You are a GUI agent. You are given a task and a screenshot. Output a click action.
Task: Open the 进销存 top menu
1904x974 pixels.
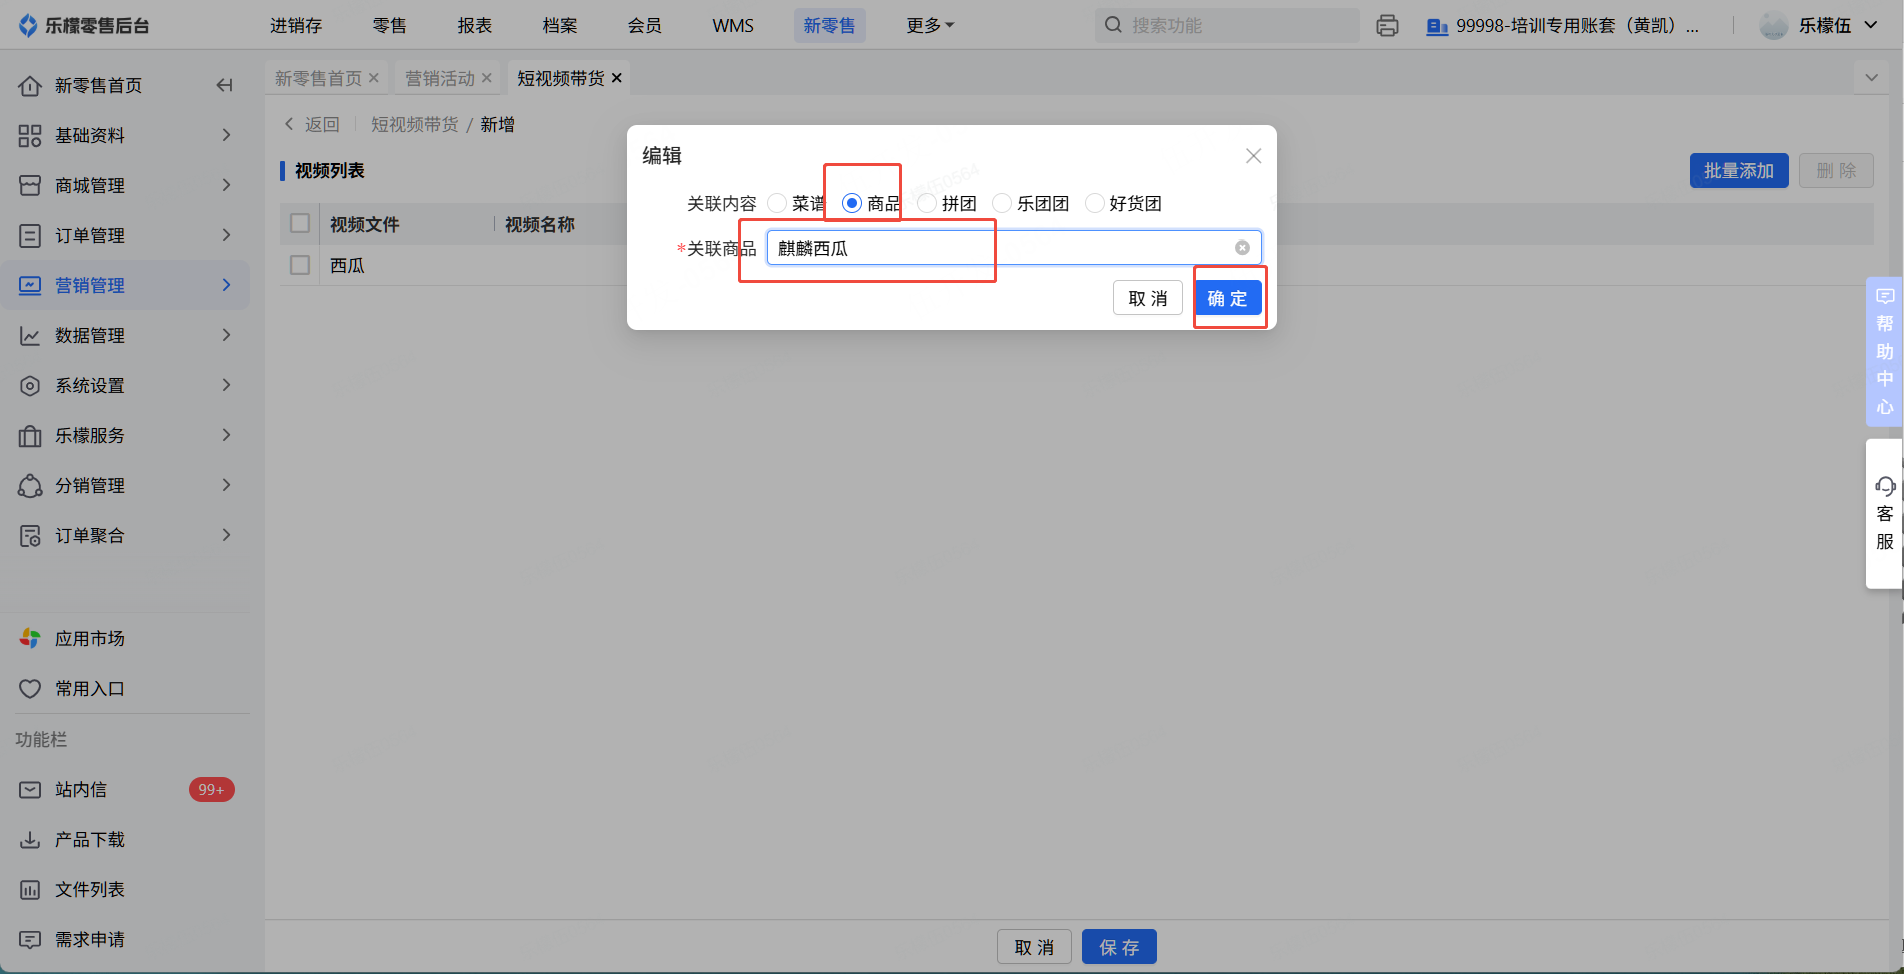coord(296,25)
